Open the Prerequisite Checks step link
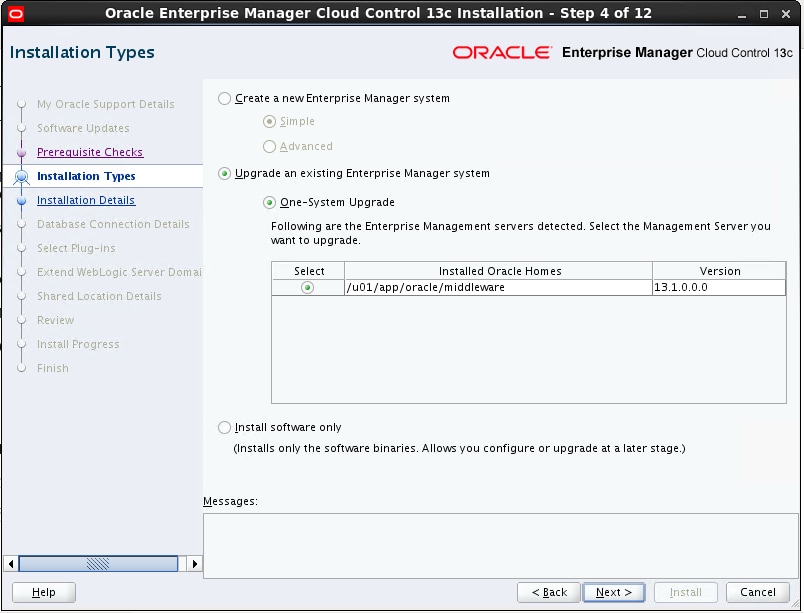The height and width of the screenshot is (613, 804). tap(90, 152)
